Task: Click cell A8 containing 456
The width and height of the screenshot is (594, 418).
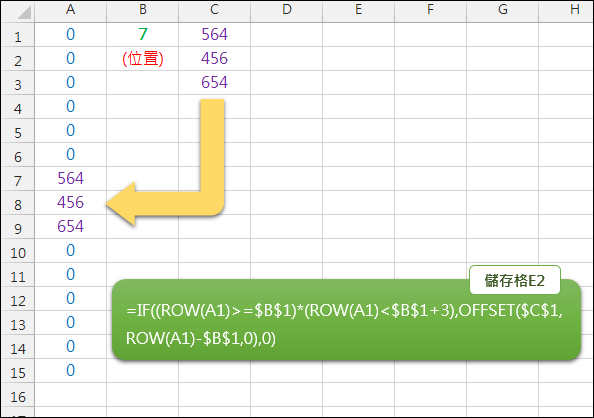Action: [70, 203]
